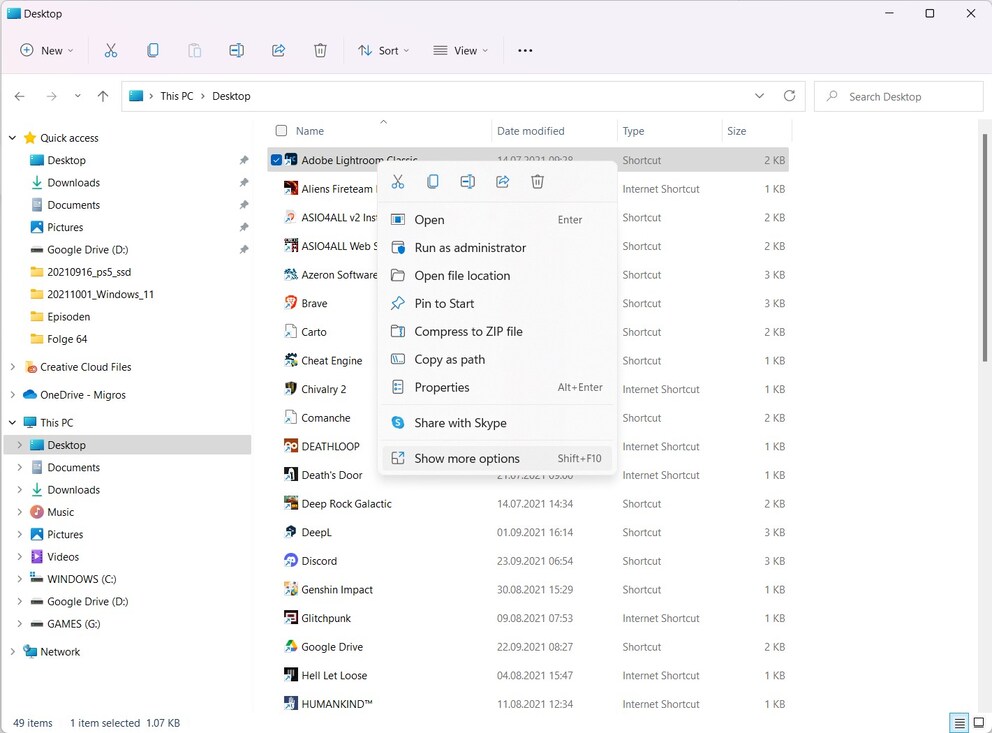Open Properties from the context menu
Viewport: 992px width, 733px height.
click(497, 387)
